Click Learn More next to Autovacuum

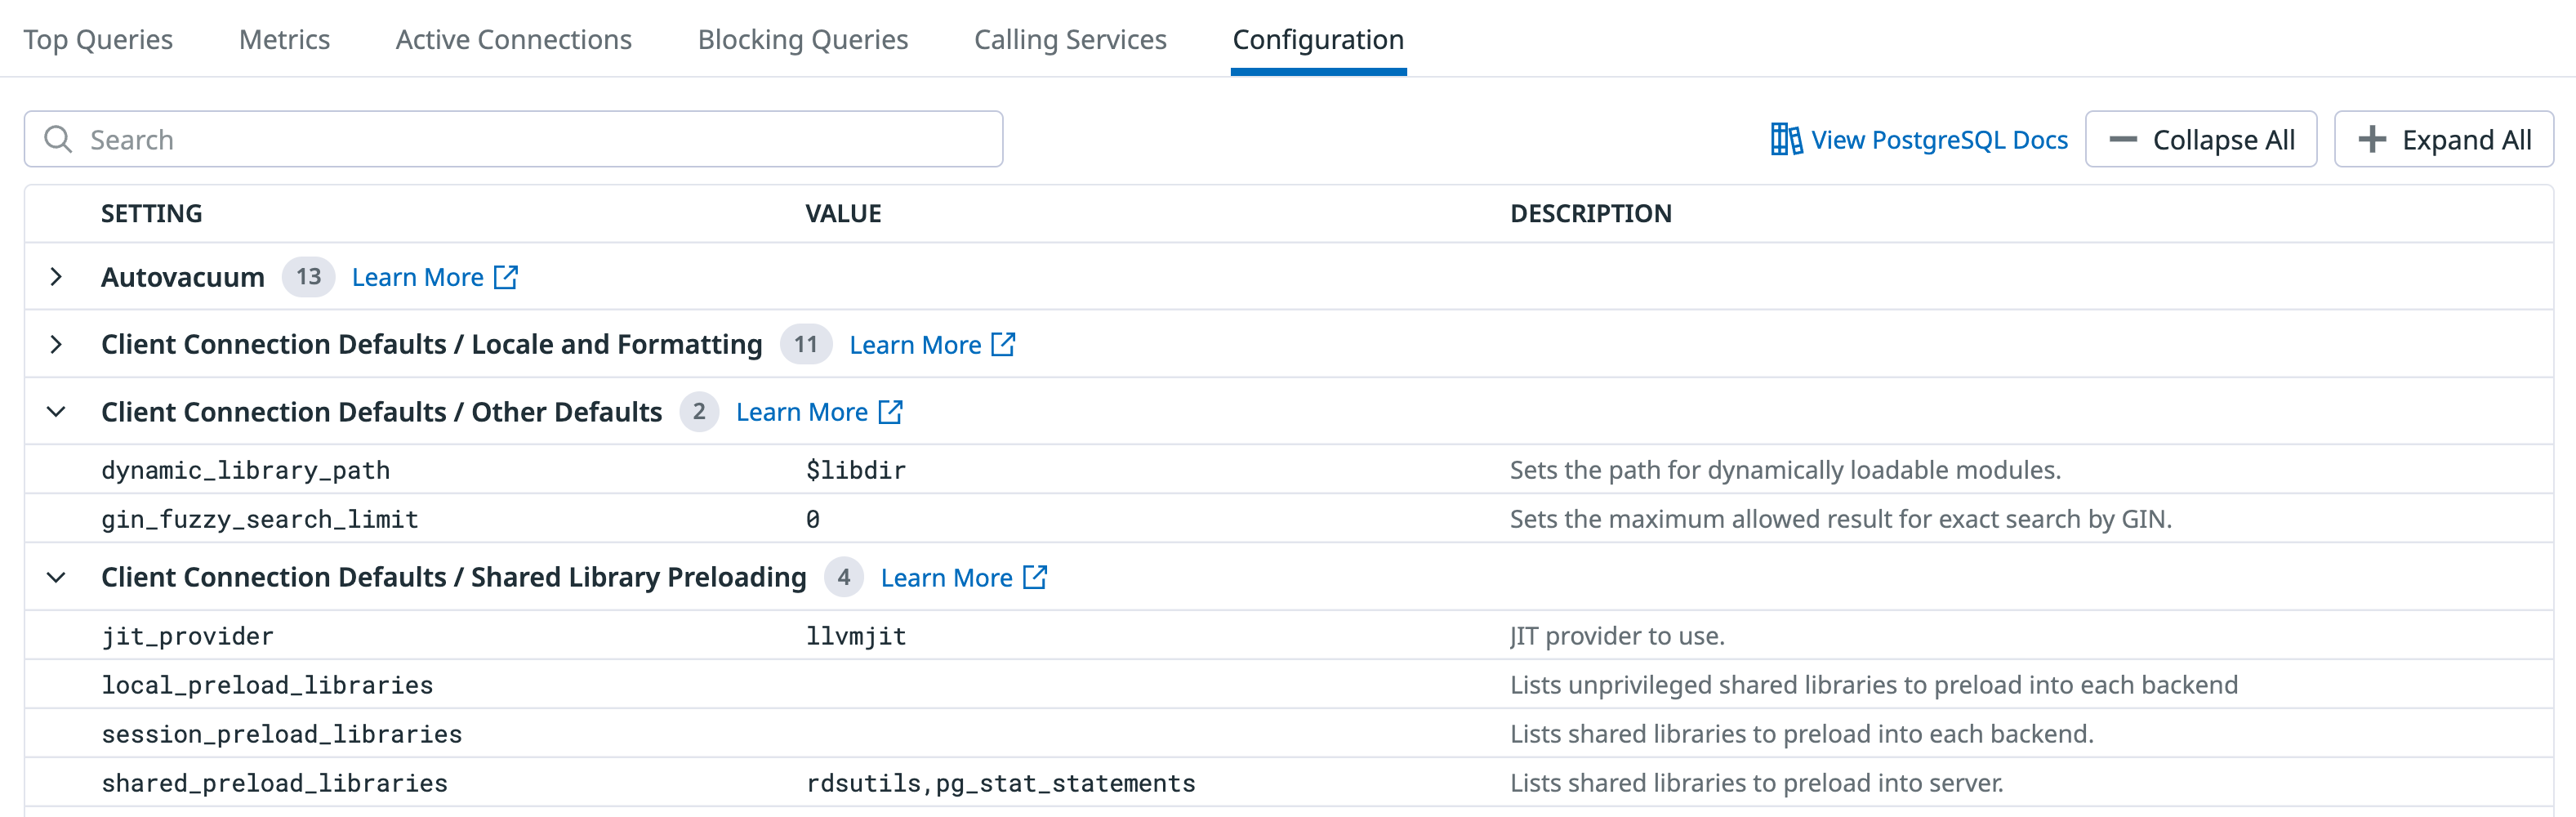pyautogui.click(x=417, y=277)
